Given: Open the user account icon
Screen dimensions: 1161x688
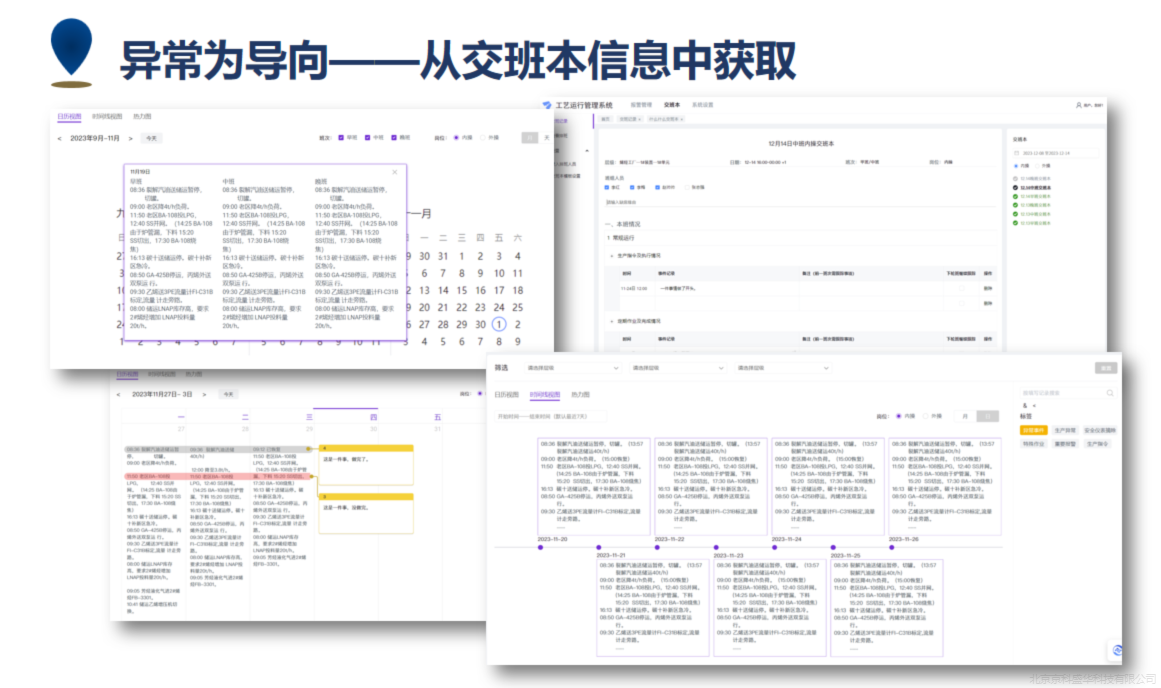Looking at the screenshot, I should [1079, 105].
